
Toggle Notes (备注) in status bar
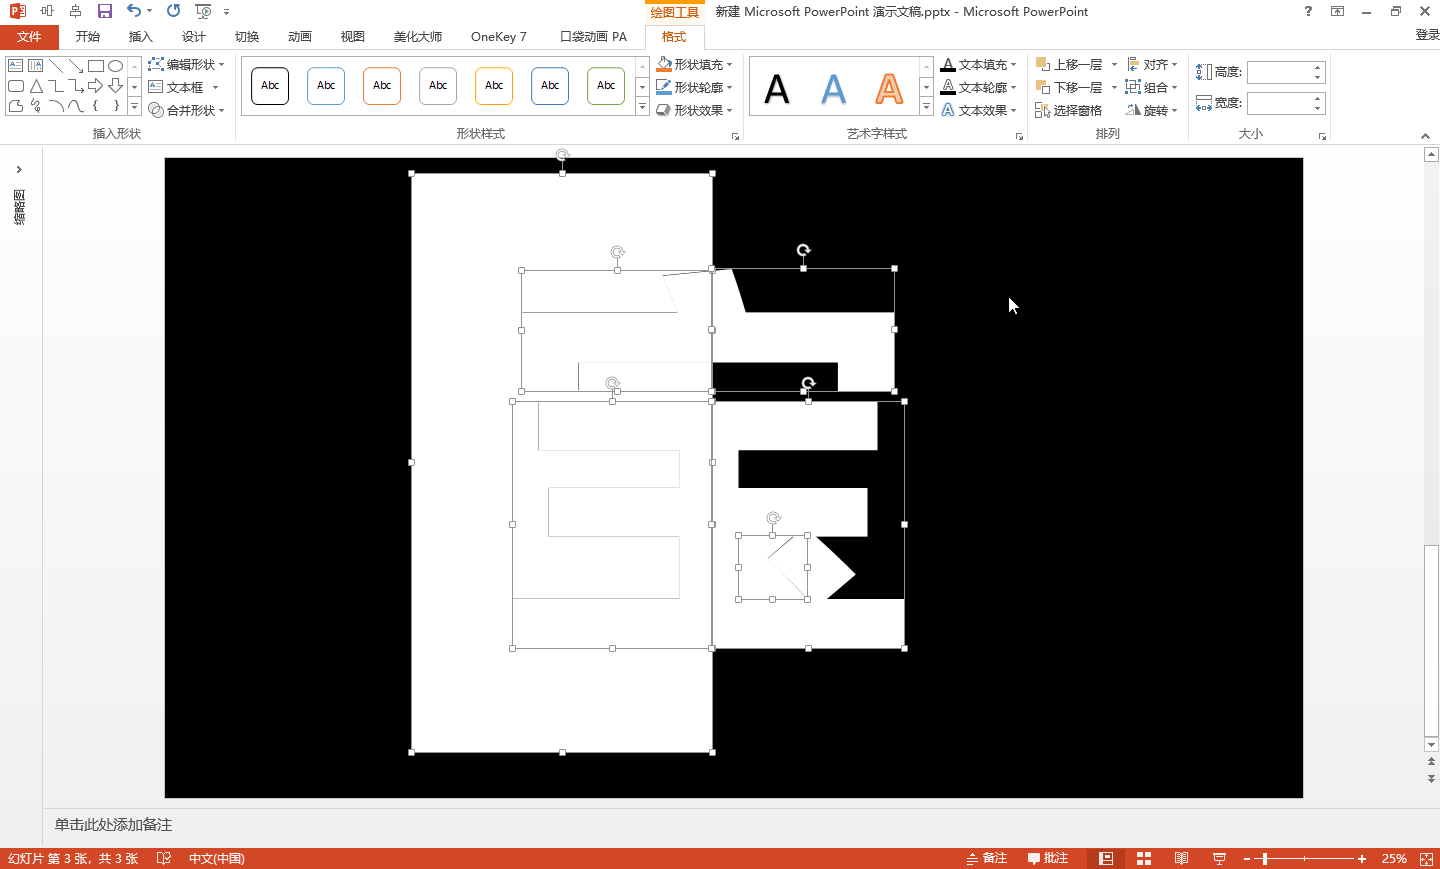point(987,858)
